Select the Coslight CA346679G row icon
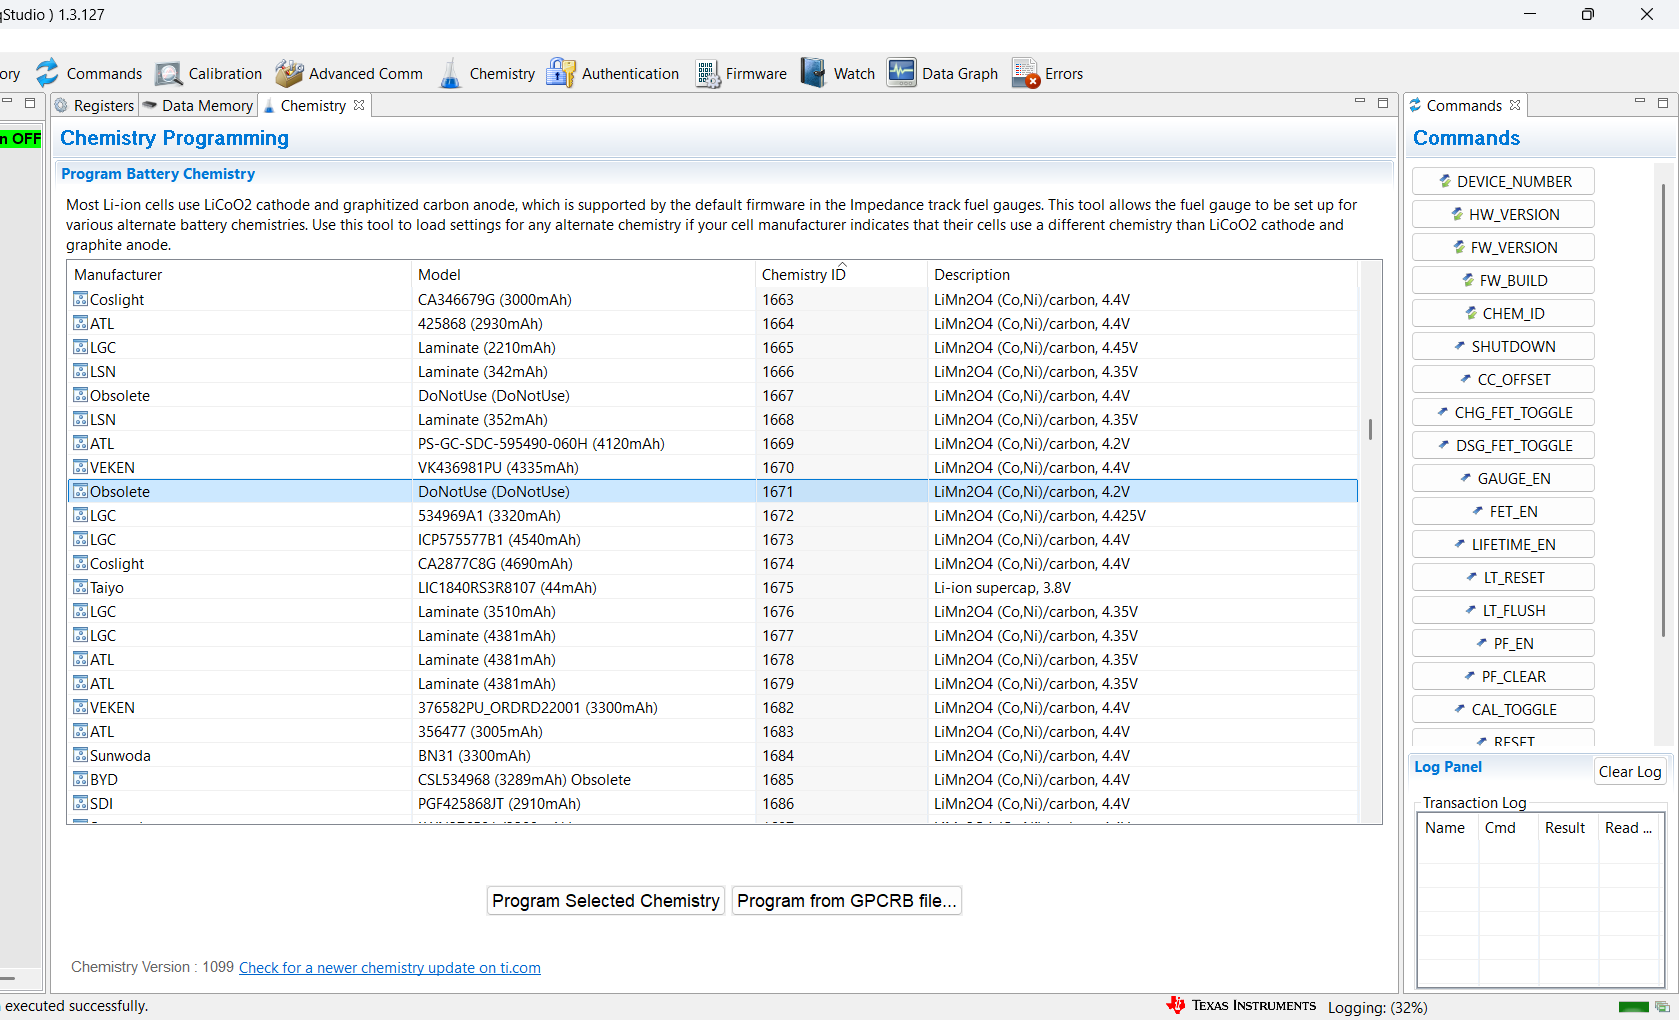The width and height of the screenshot is (1679, 1020). click(x=81, y=299)
